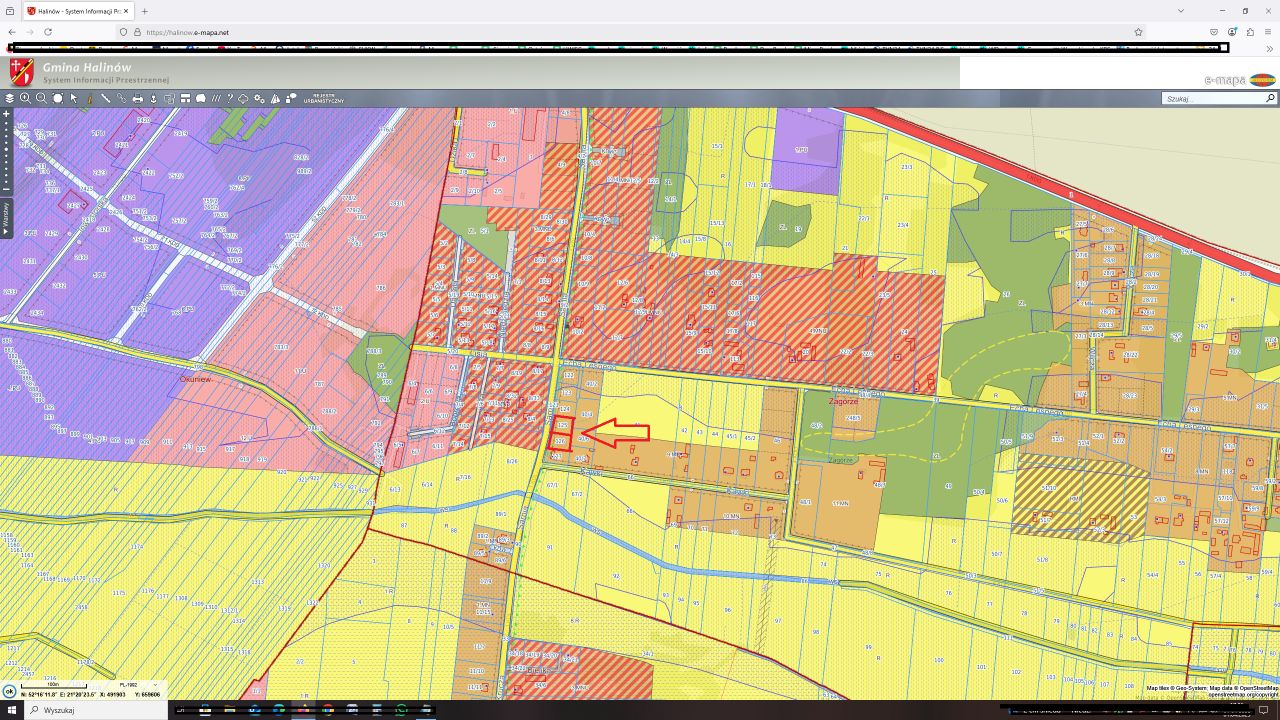
Task: Select the Halinów browser tab
Action: (75, 11)
